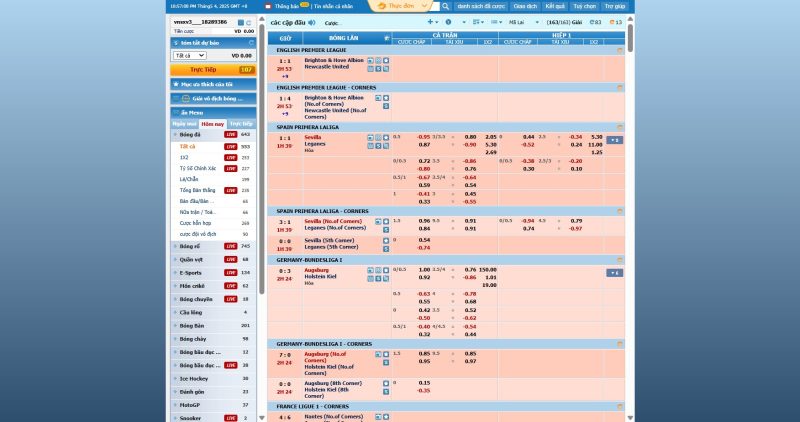Click main odds list scrollbar thumb
This screenshot has width=800, height=422.
630,38
